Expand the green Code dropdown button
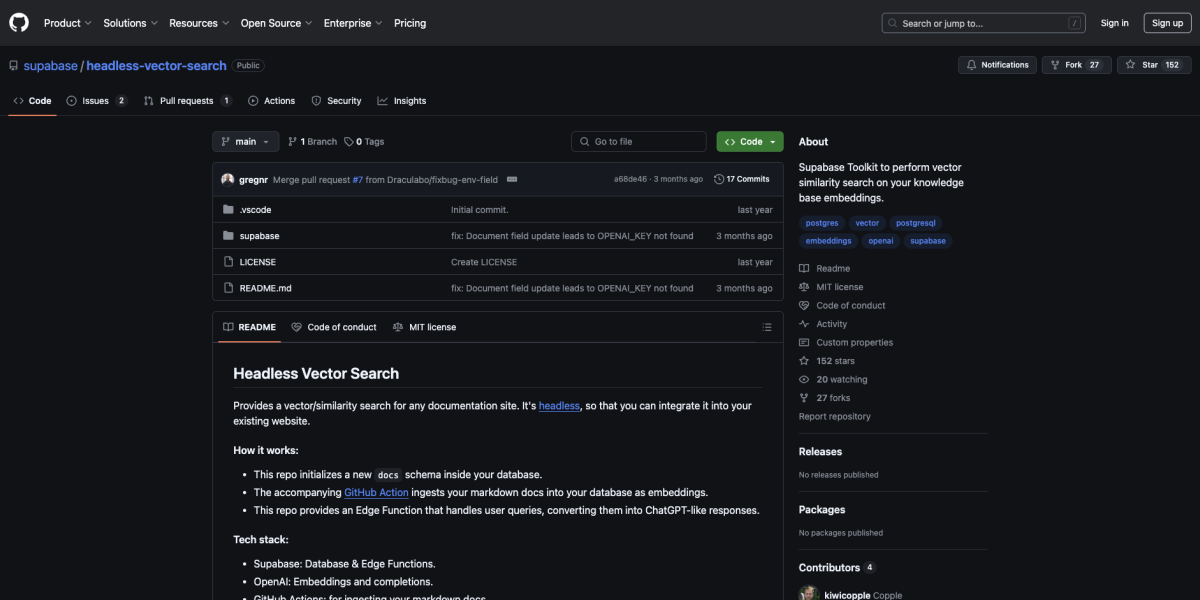This screenshot has width=1200, height=600. point(750,142)
